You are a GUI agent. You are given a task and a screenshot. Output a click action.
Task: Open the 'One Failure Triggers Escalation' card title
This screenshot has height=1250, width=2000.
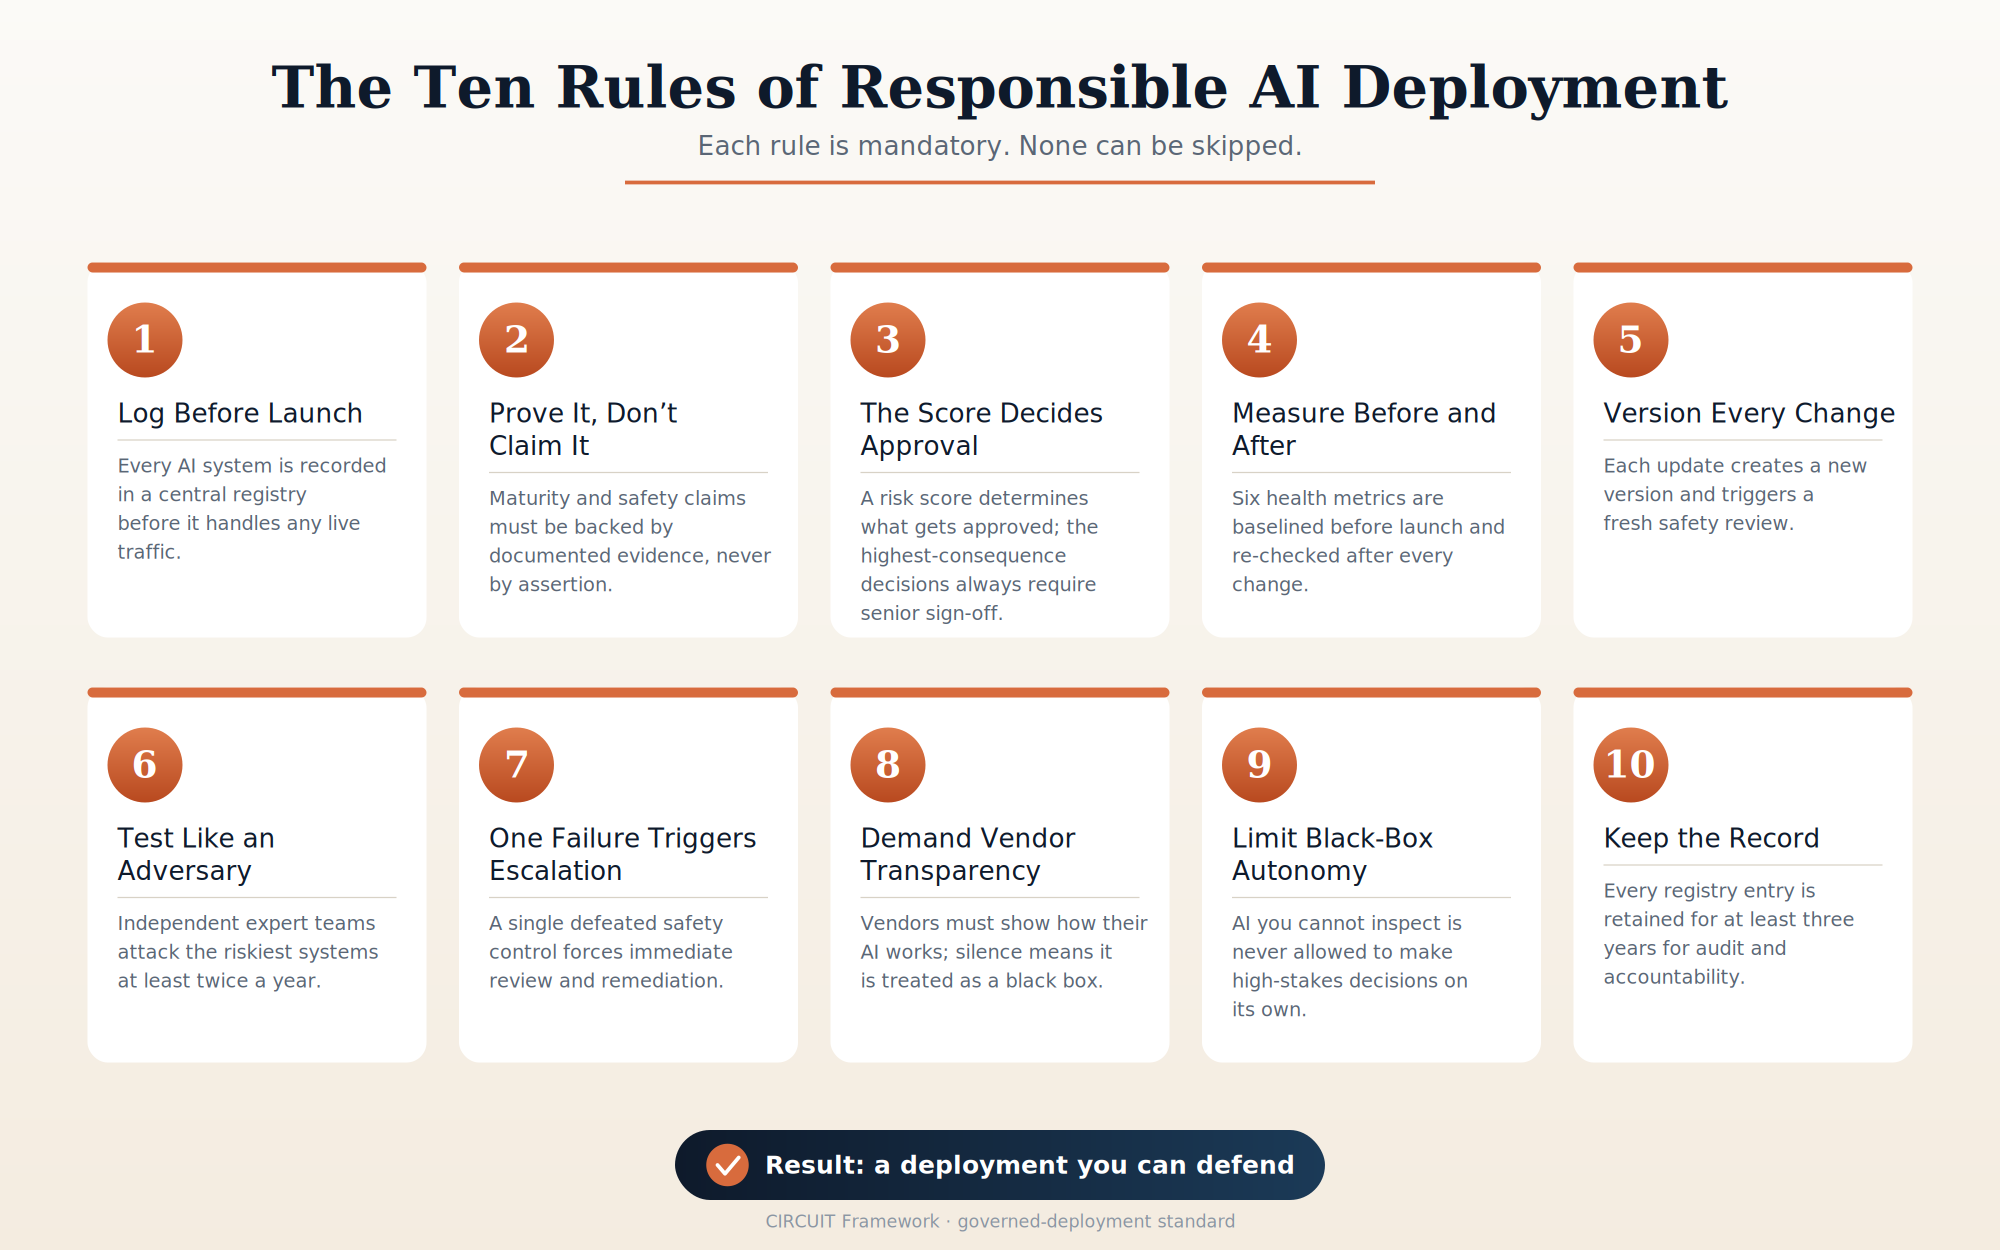click(x=622, y=854)
